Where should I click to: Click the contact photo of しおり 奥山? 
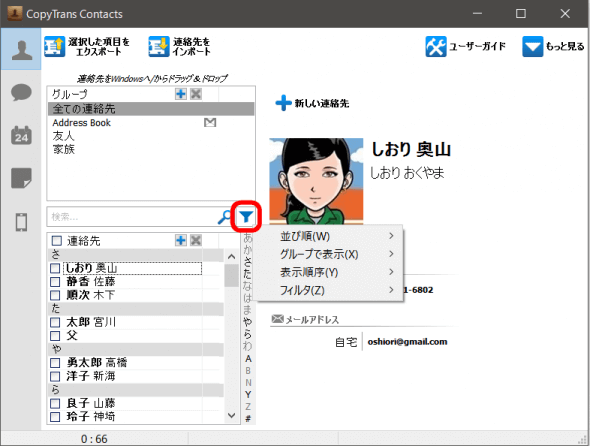pyautogui.click(x=316, y=181)
